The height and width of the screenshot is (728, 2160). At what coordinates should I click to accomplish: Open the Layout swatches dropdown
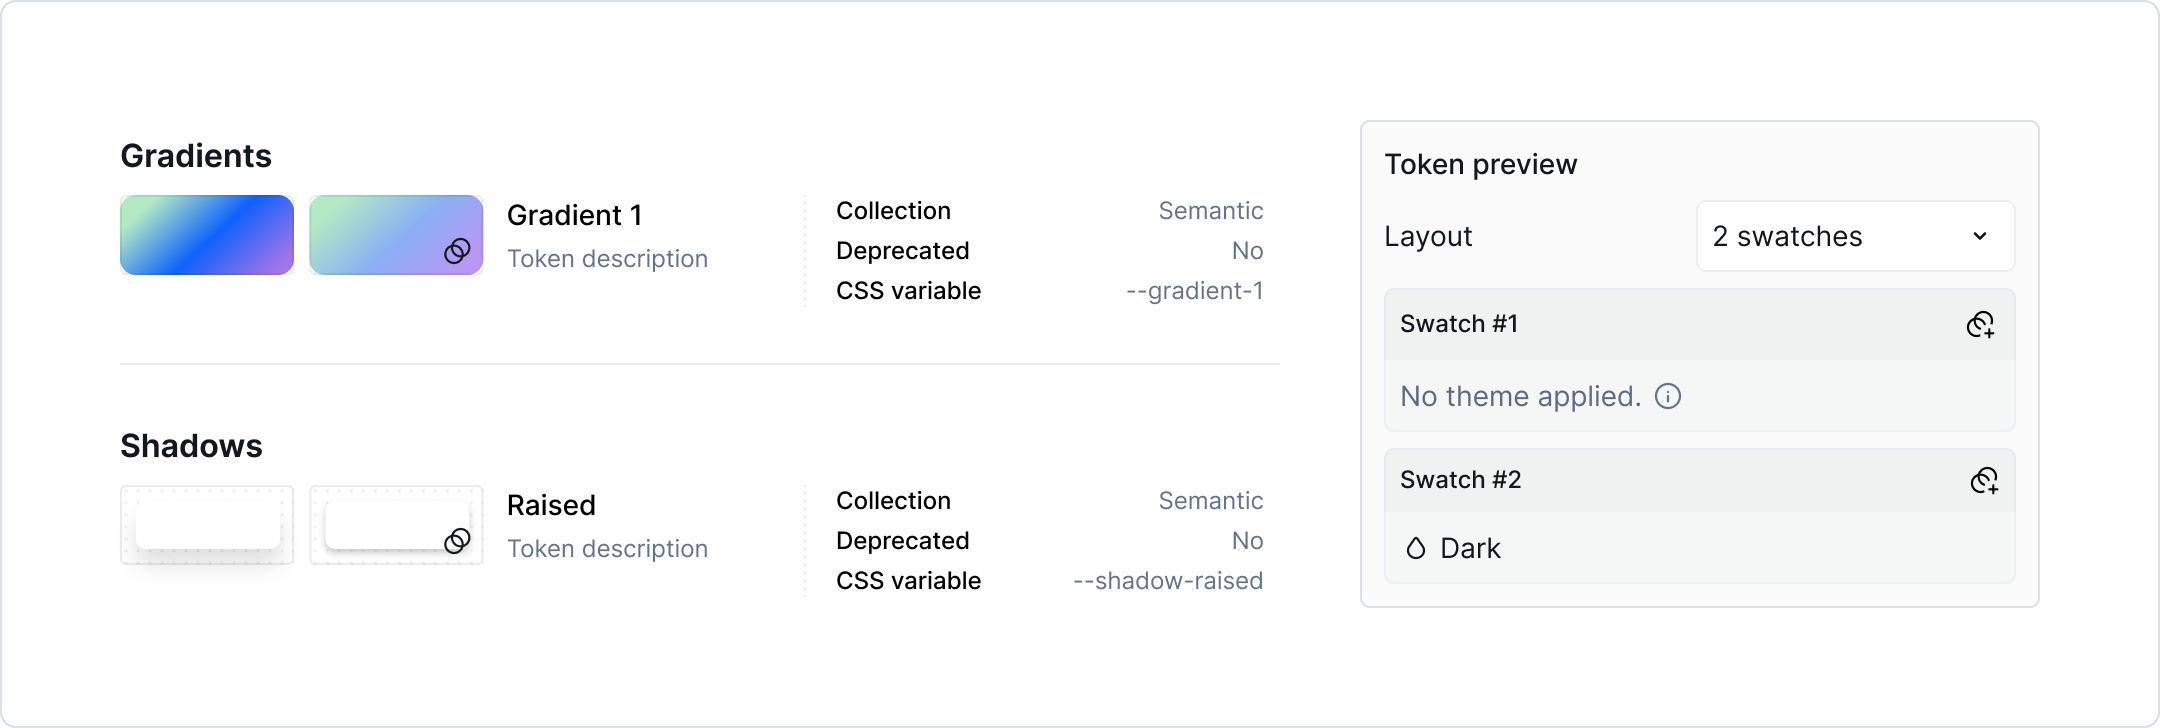(1855, 236)
